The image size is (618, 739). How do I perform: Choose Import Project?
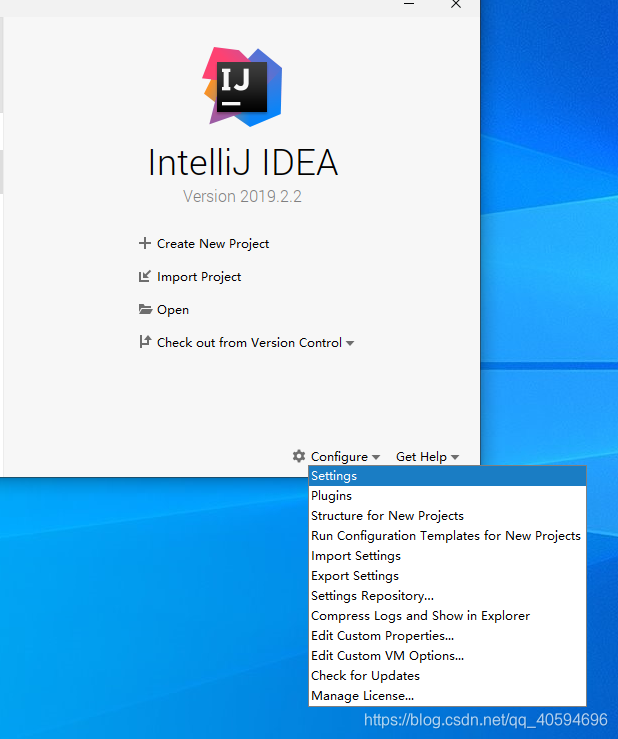198,277
